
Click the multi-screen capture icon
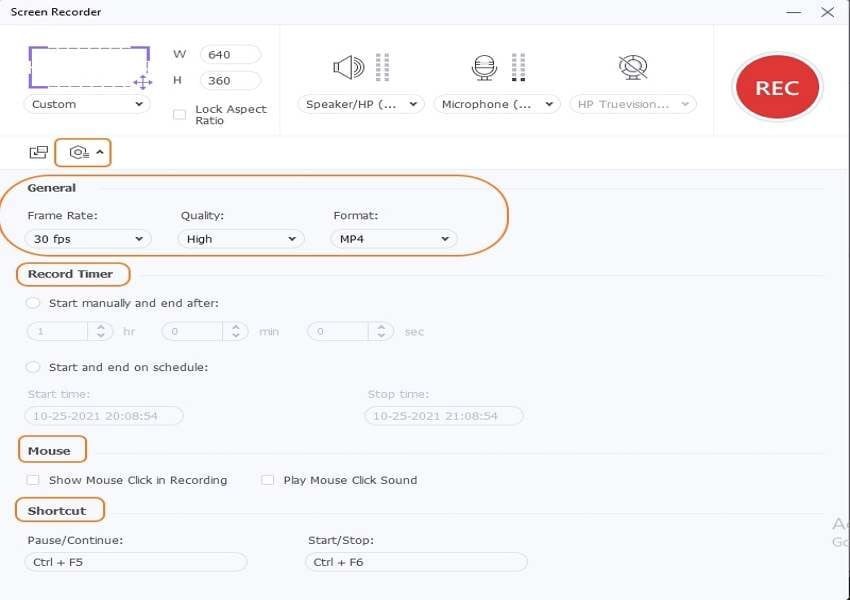[38, 152]
